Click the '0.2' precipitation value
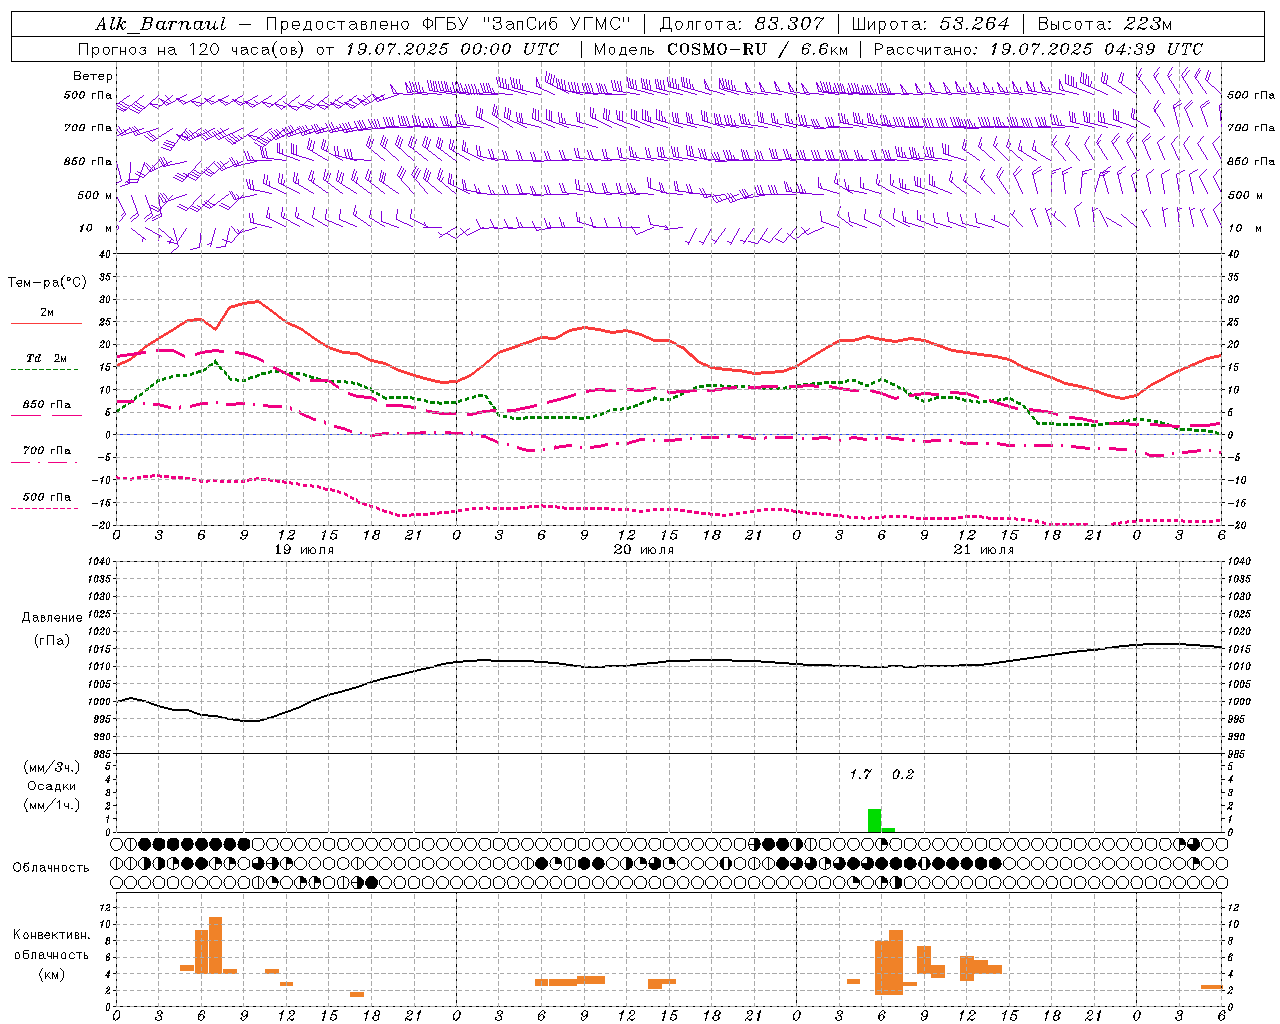 click(x=903, y=774)
